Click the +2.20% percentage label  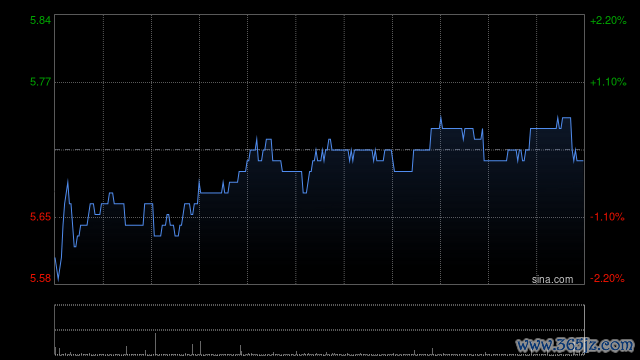coord(608,20)
